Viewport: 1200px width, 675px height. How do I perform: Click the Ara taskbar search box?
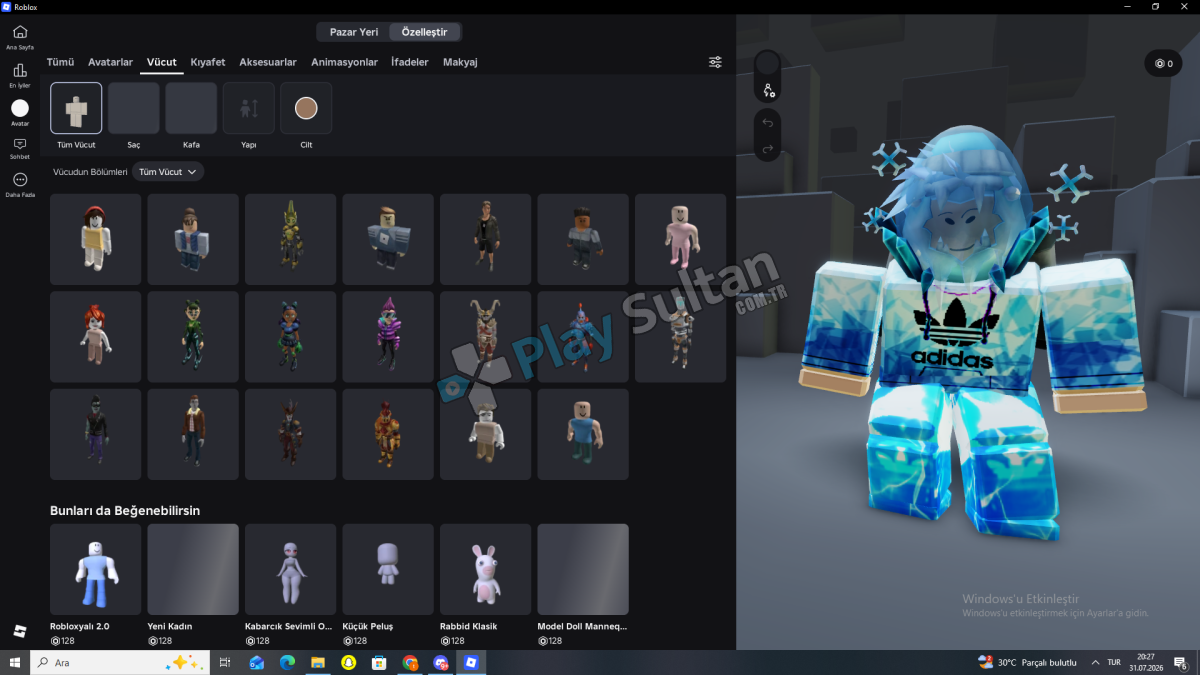coord(120,662)
